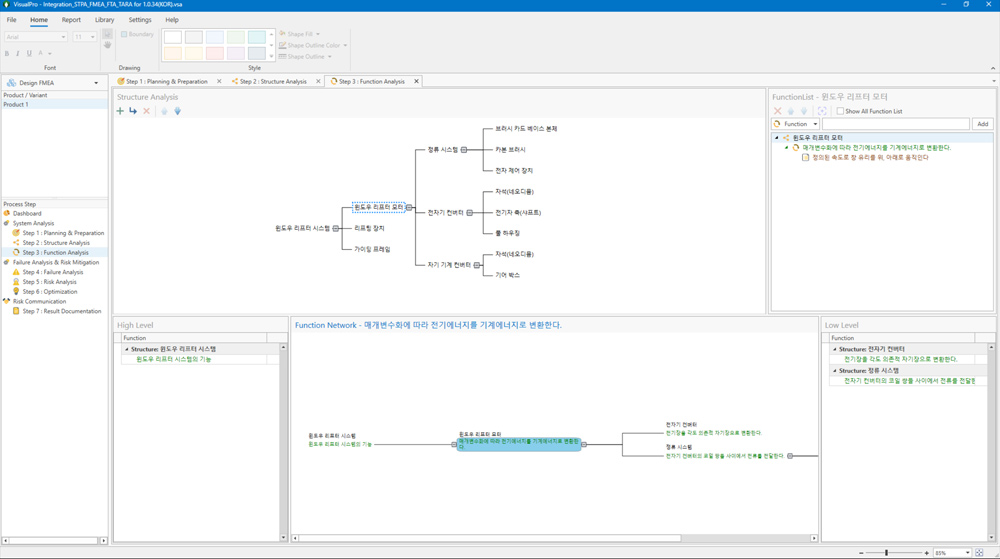Viewport: 1000px width, 559px height.
Task: Click the Function Network horizontal scrollbar
Action: pos(490,538)
